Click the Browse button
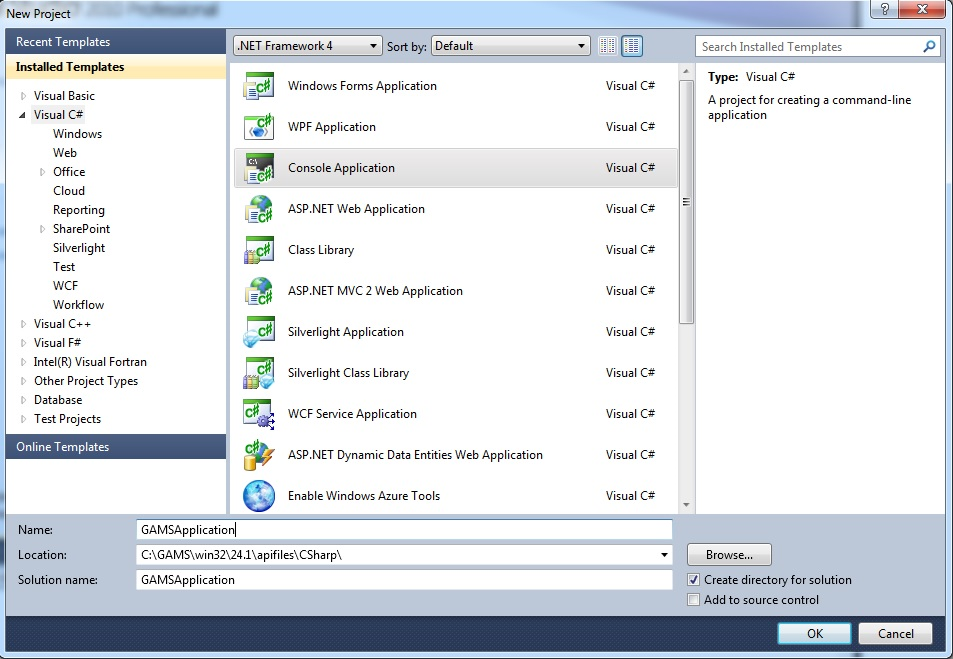Screen dimensions: 953x659 (729, 555)
